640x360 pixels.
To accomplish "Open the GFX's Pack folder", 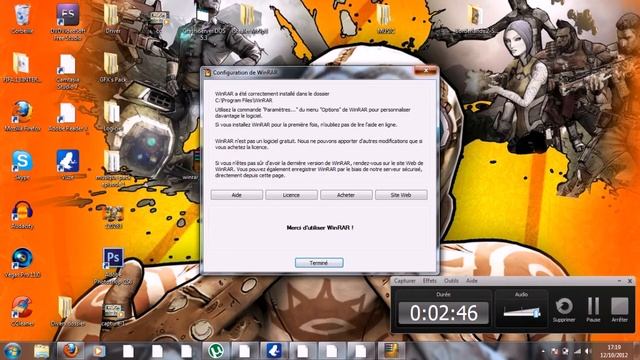I will click(112, 67).
